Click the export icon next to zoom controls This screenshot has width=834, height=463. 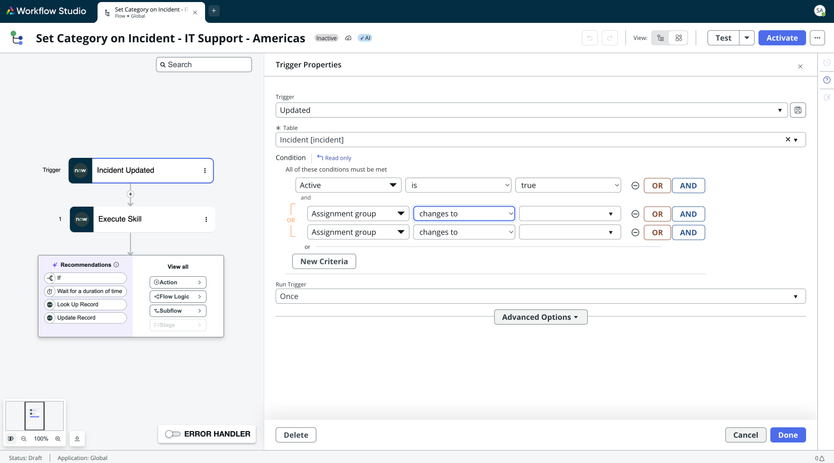click(77, 439)
